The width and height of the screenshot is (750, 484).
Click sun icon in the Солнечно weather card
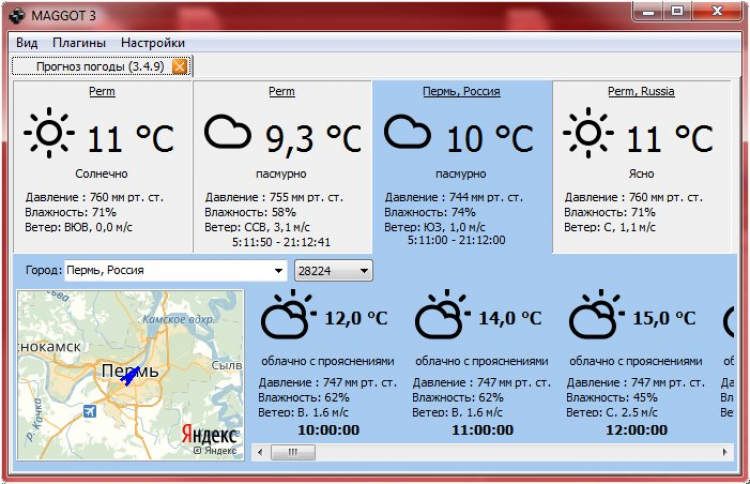pos(49,132)
